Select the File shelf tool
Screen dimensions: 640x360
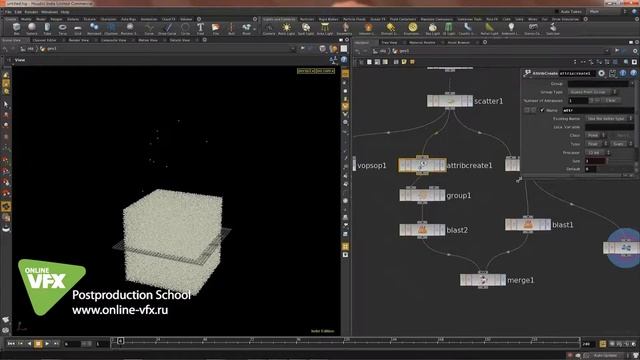[x=216, y=29]
